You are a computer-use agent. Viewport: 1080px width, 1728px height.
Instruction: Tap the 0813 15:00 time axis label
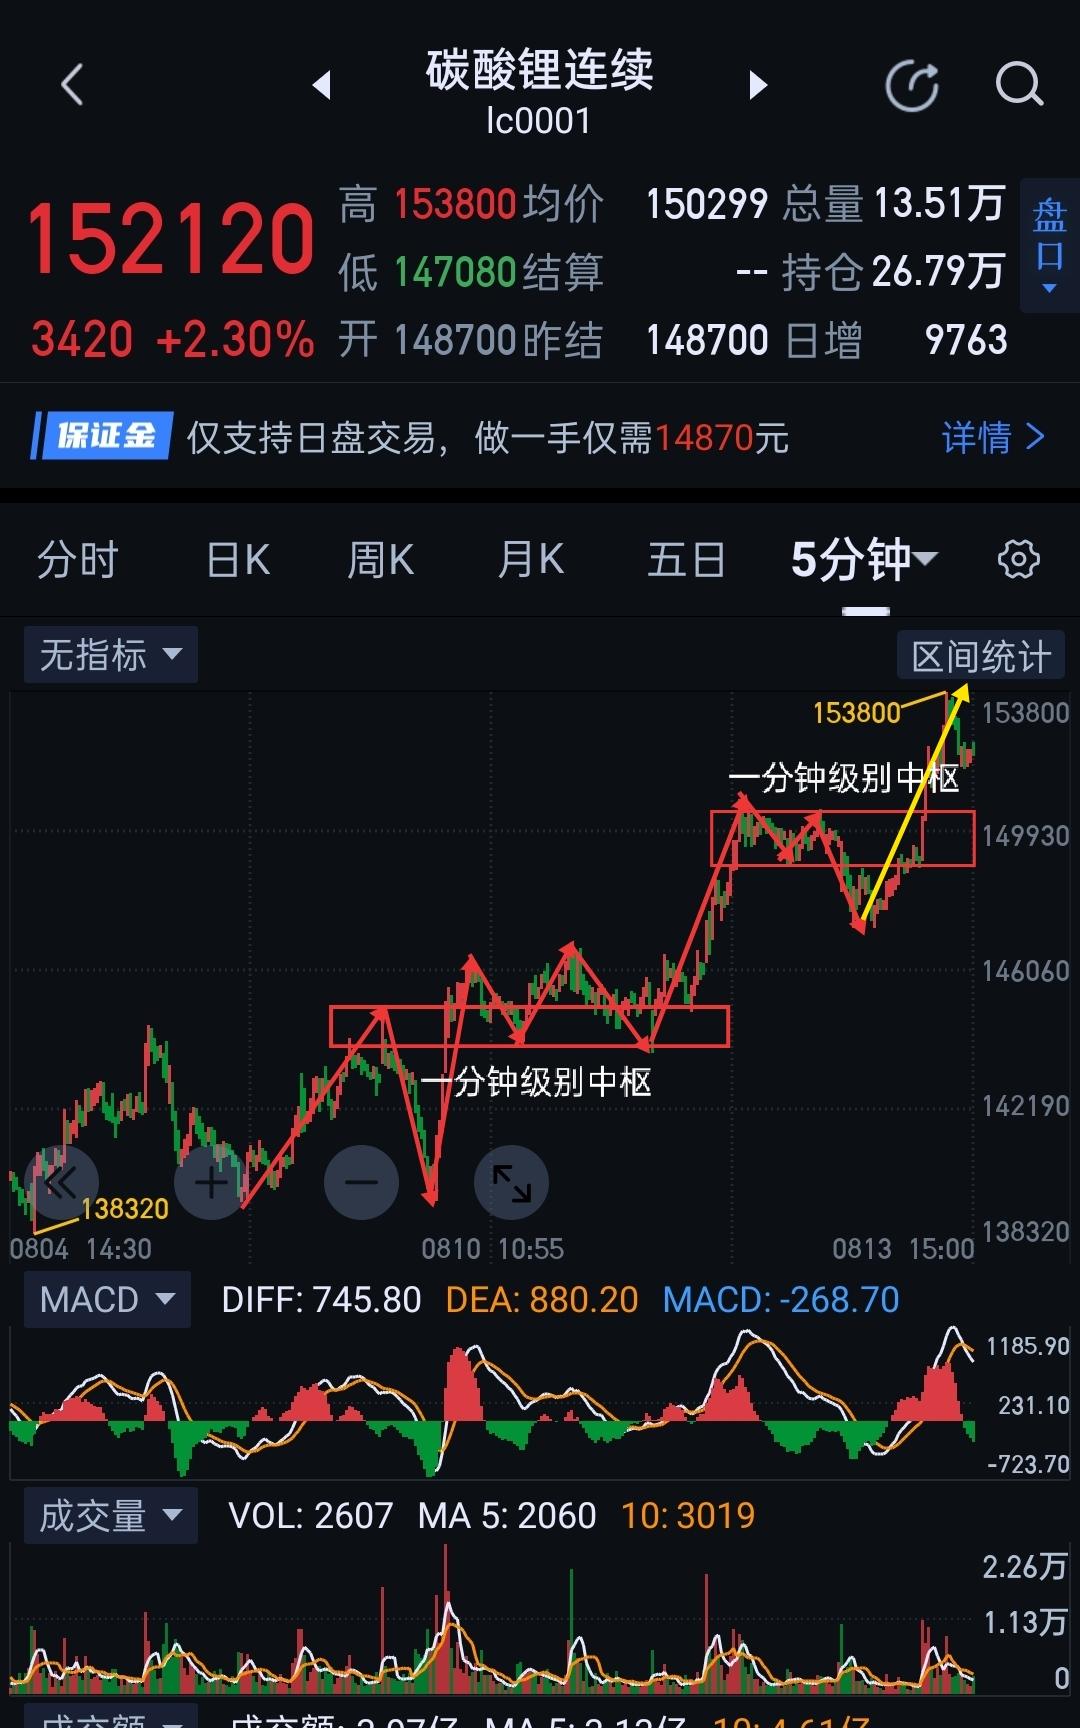click(903, 1249)
